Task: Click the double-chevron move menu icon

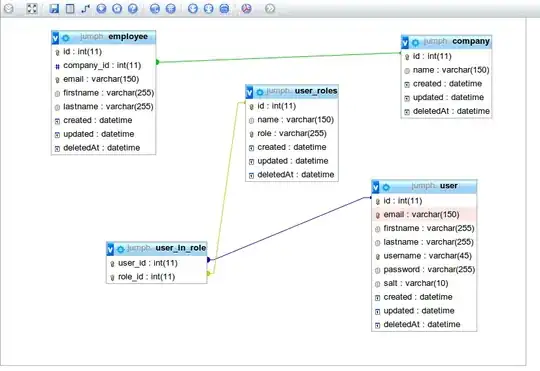Action: click(270, 9)
